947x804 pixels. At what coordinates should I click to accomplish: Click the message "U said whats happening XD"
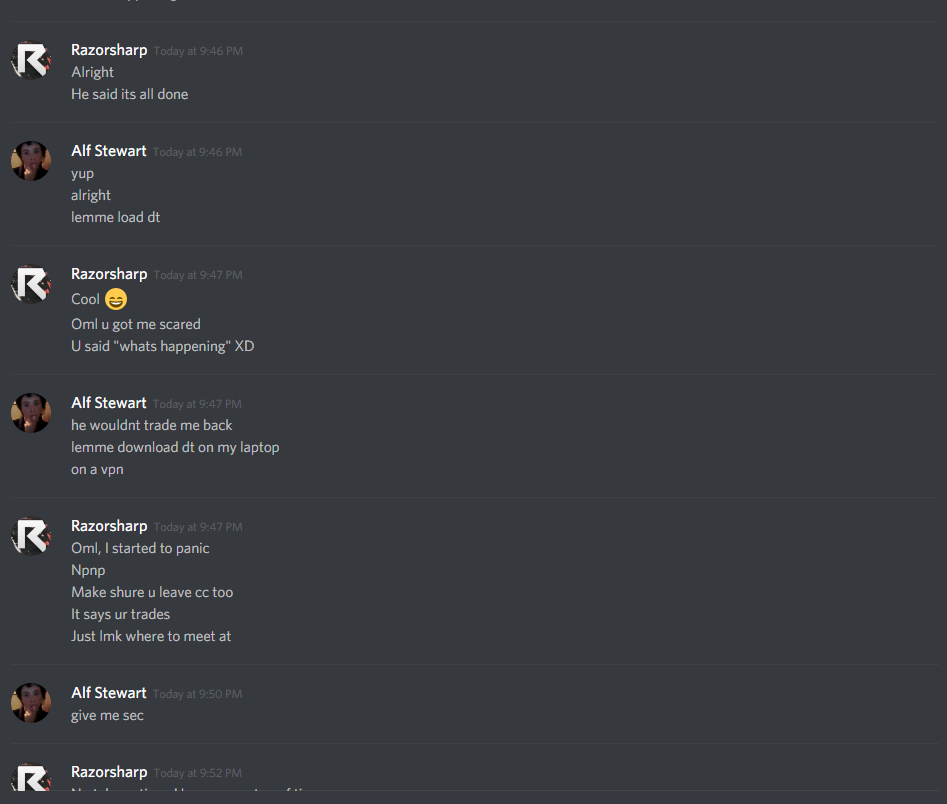162,346
